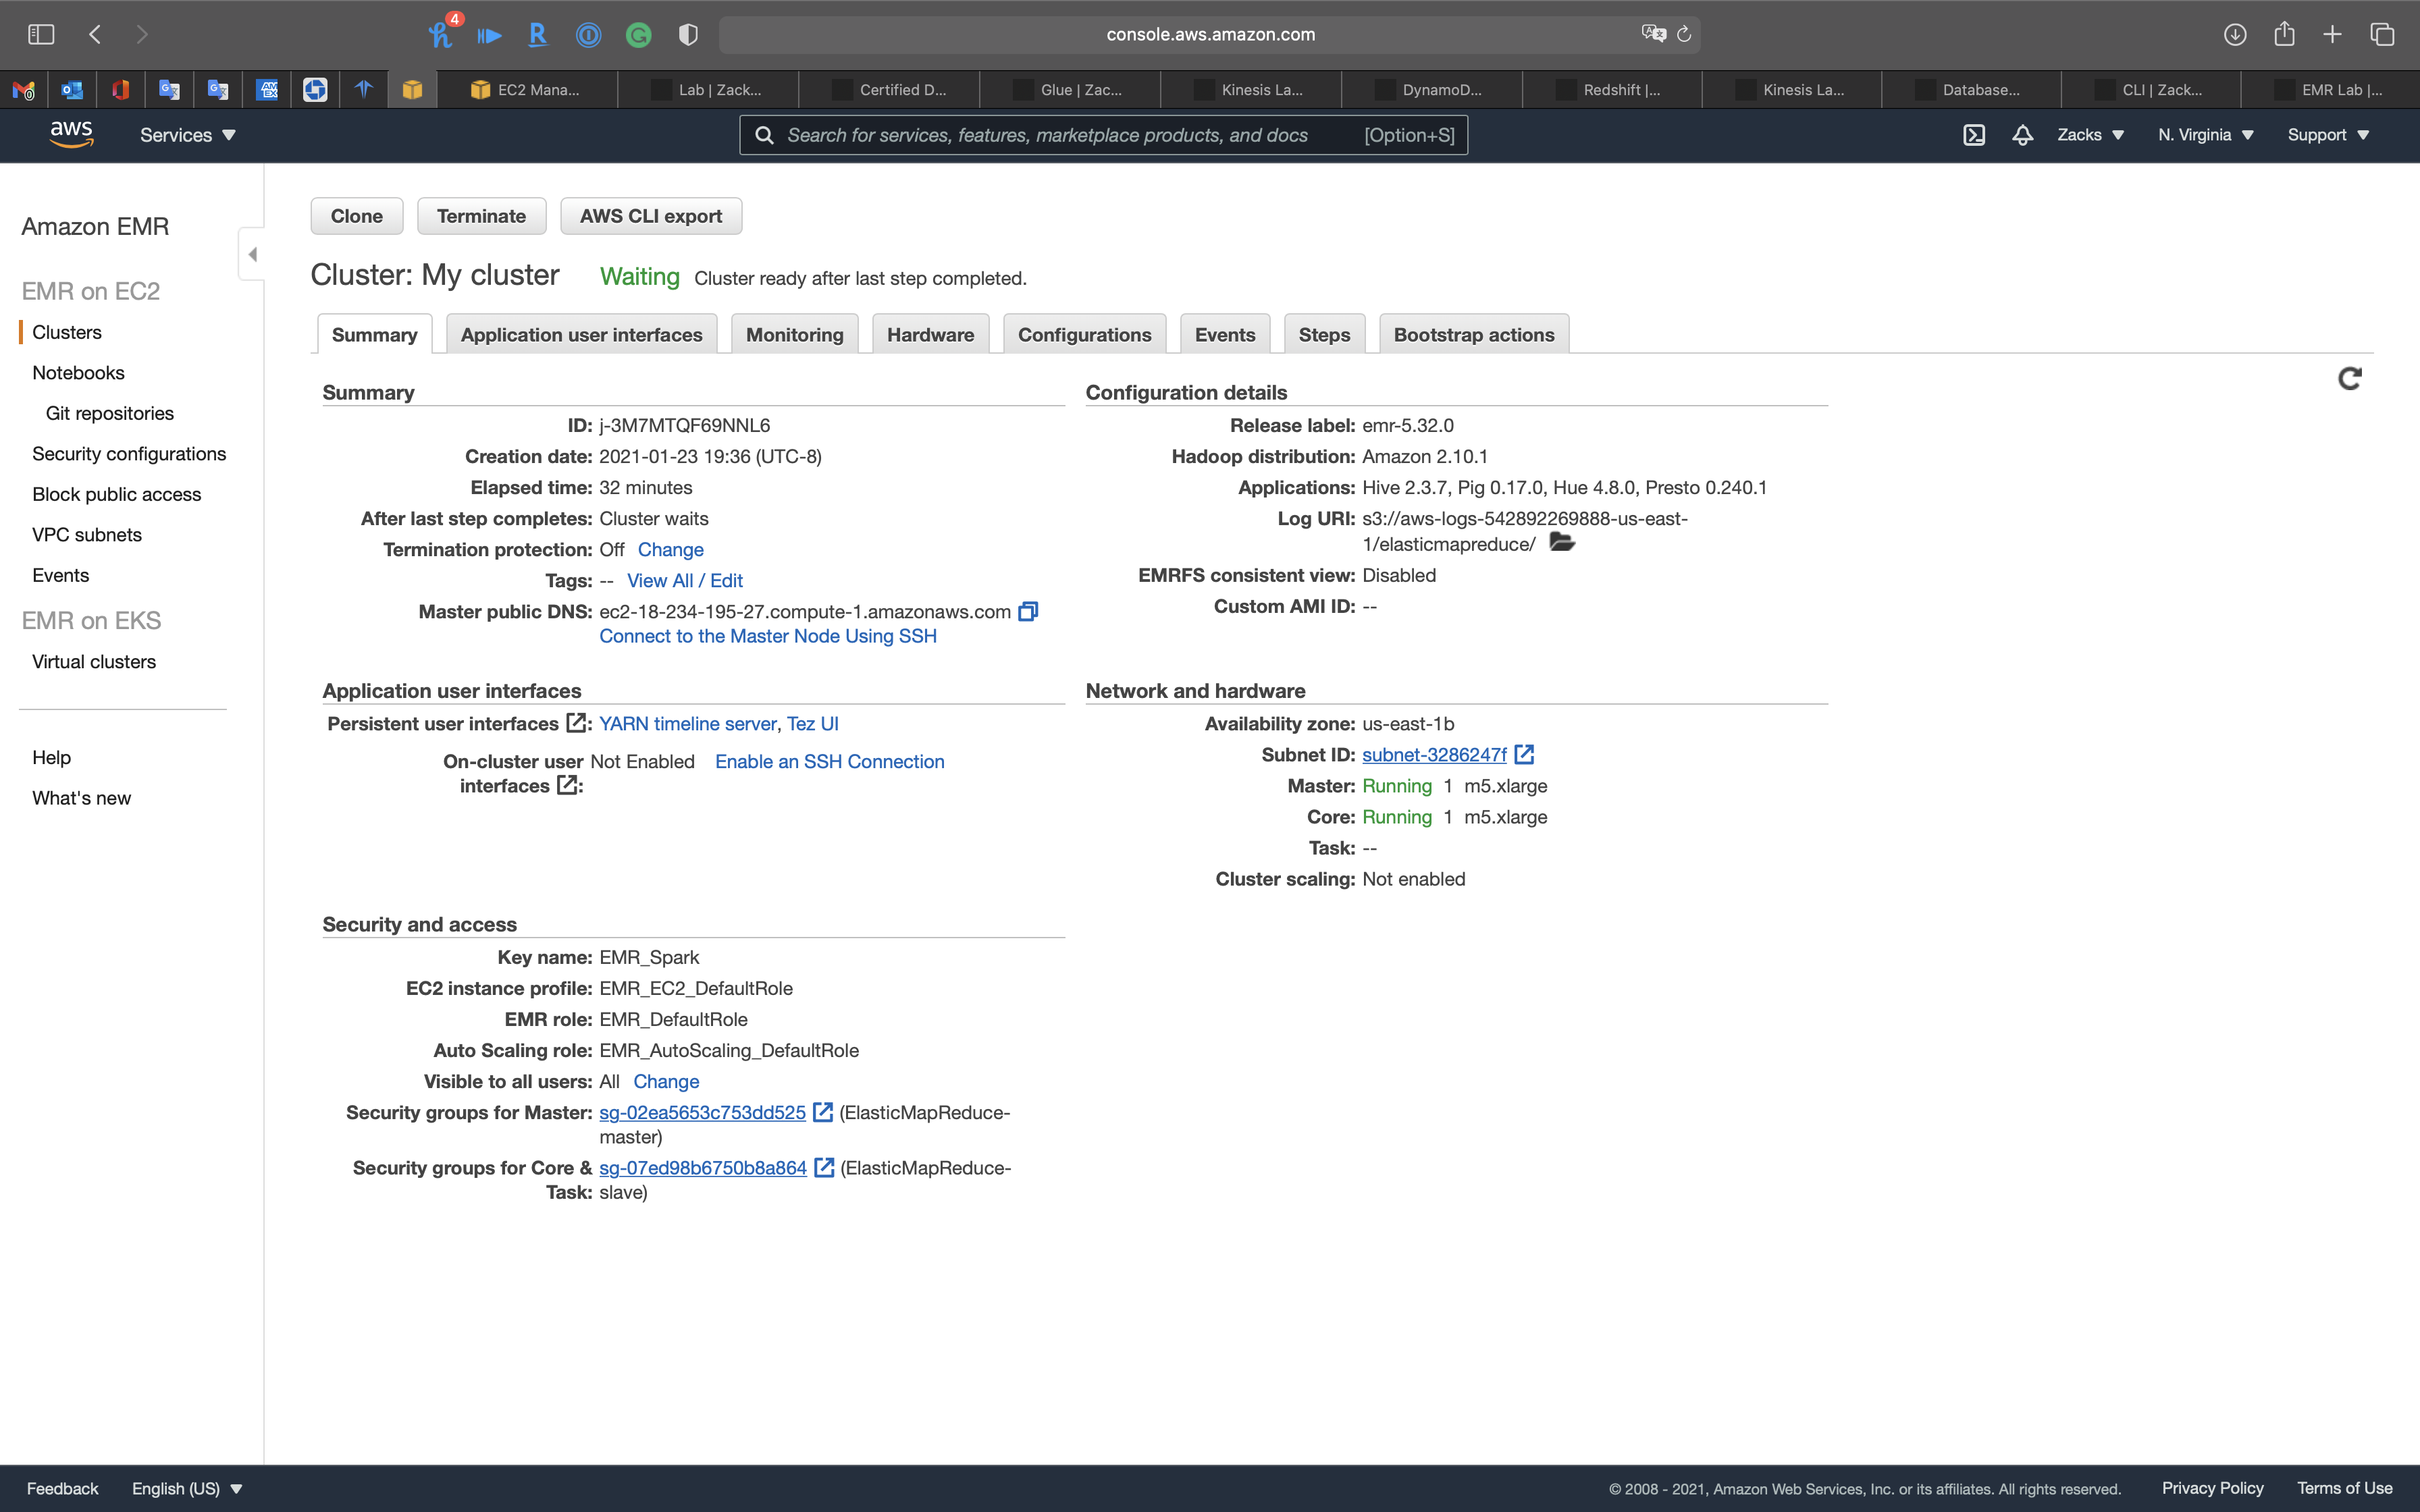Switch to the Hardware tab
This screenshot has width=2420, height=1512.
tap(929, 335)
